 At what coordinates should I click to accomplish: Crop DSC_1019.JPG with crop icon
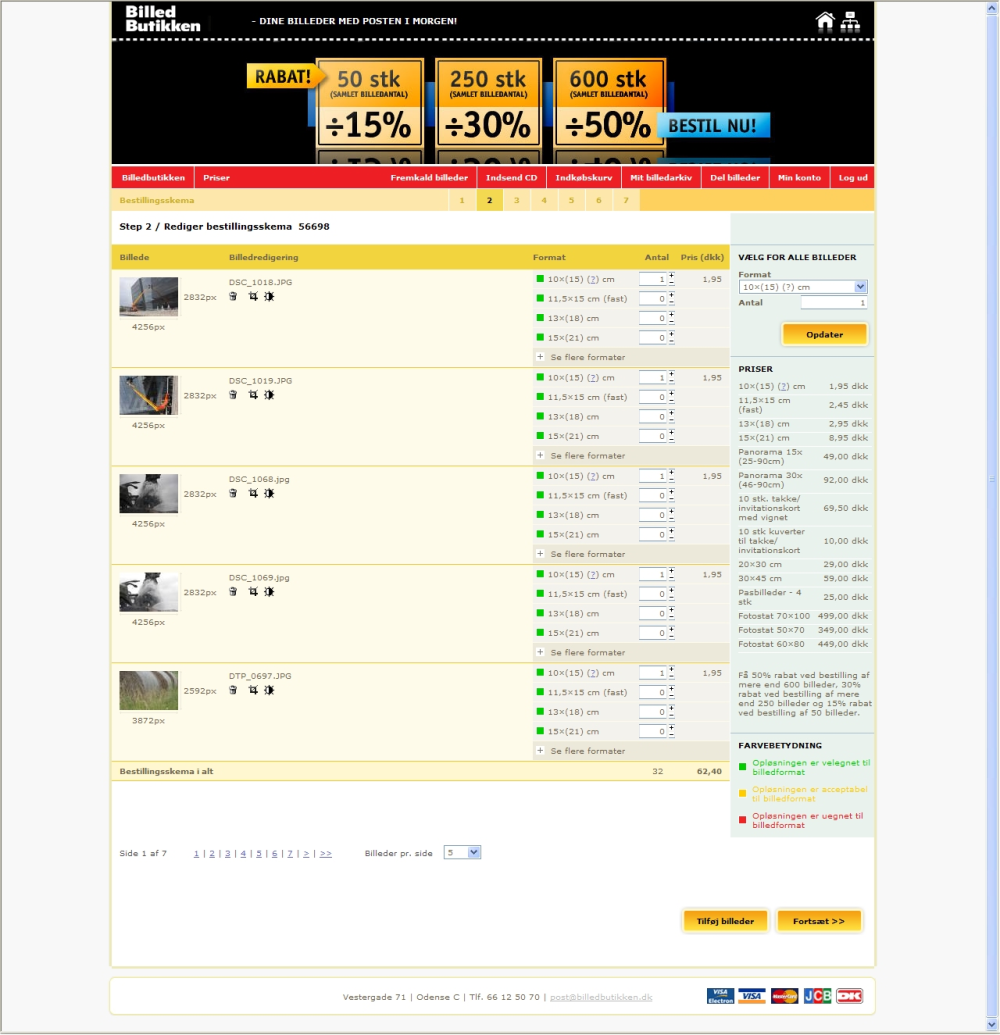pyautogui.click(x=253, y=395)
